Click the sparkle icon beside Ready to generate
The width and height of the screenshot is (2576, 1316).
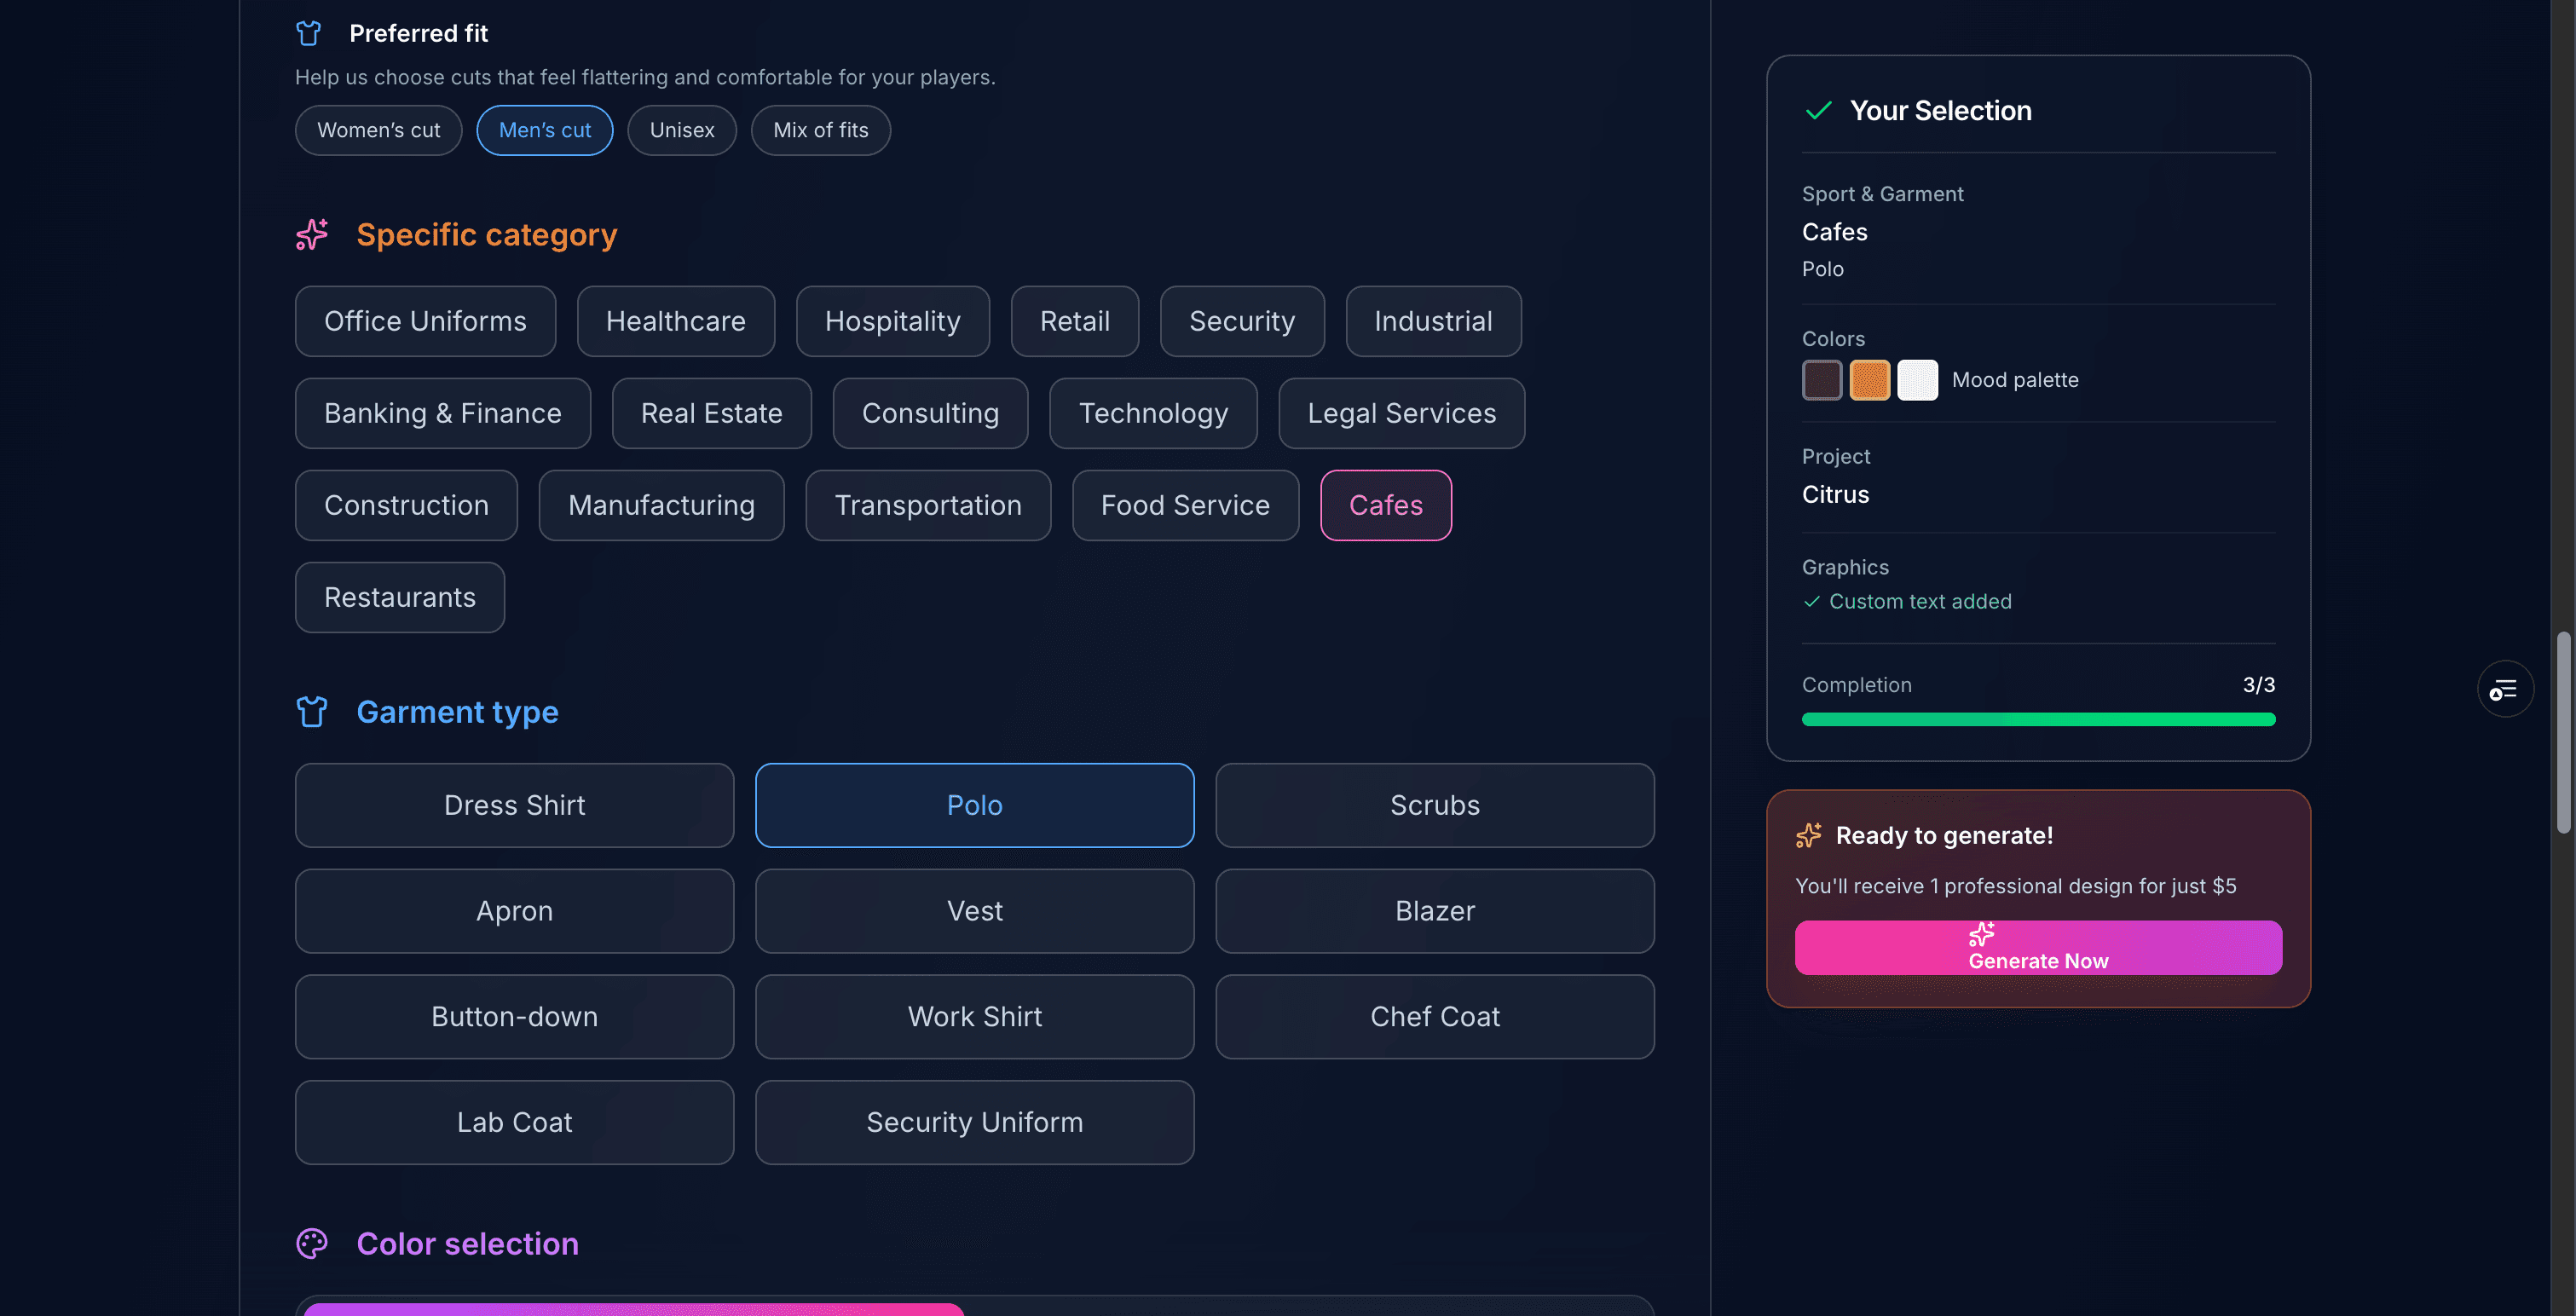tap(1810, 836)
